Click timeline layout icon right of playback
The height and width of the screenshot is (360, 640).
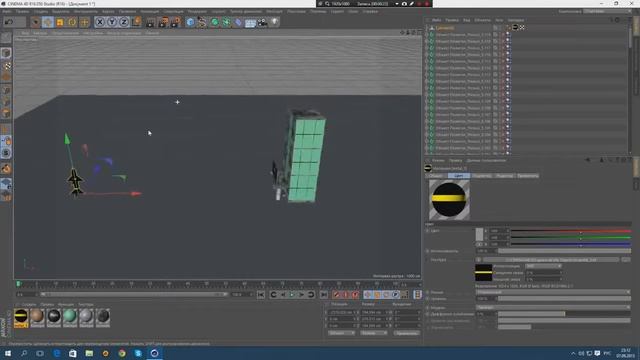(x=417, y=294)
